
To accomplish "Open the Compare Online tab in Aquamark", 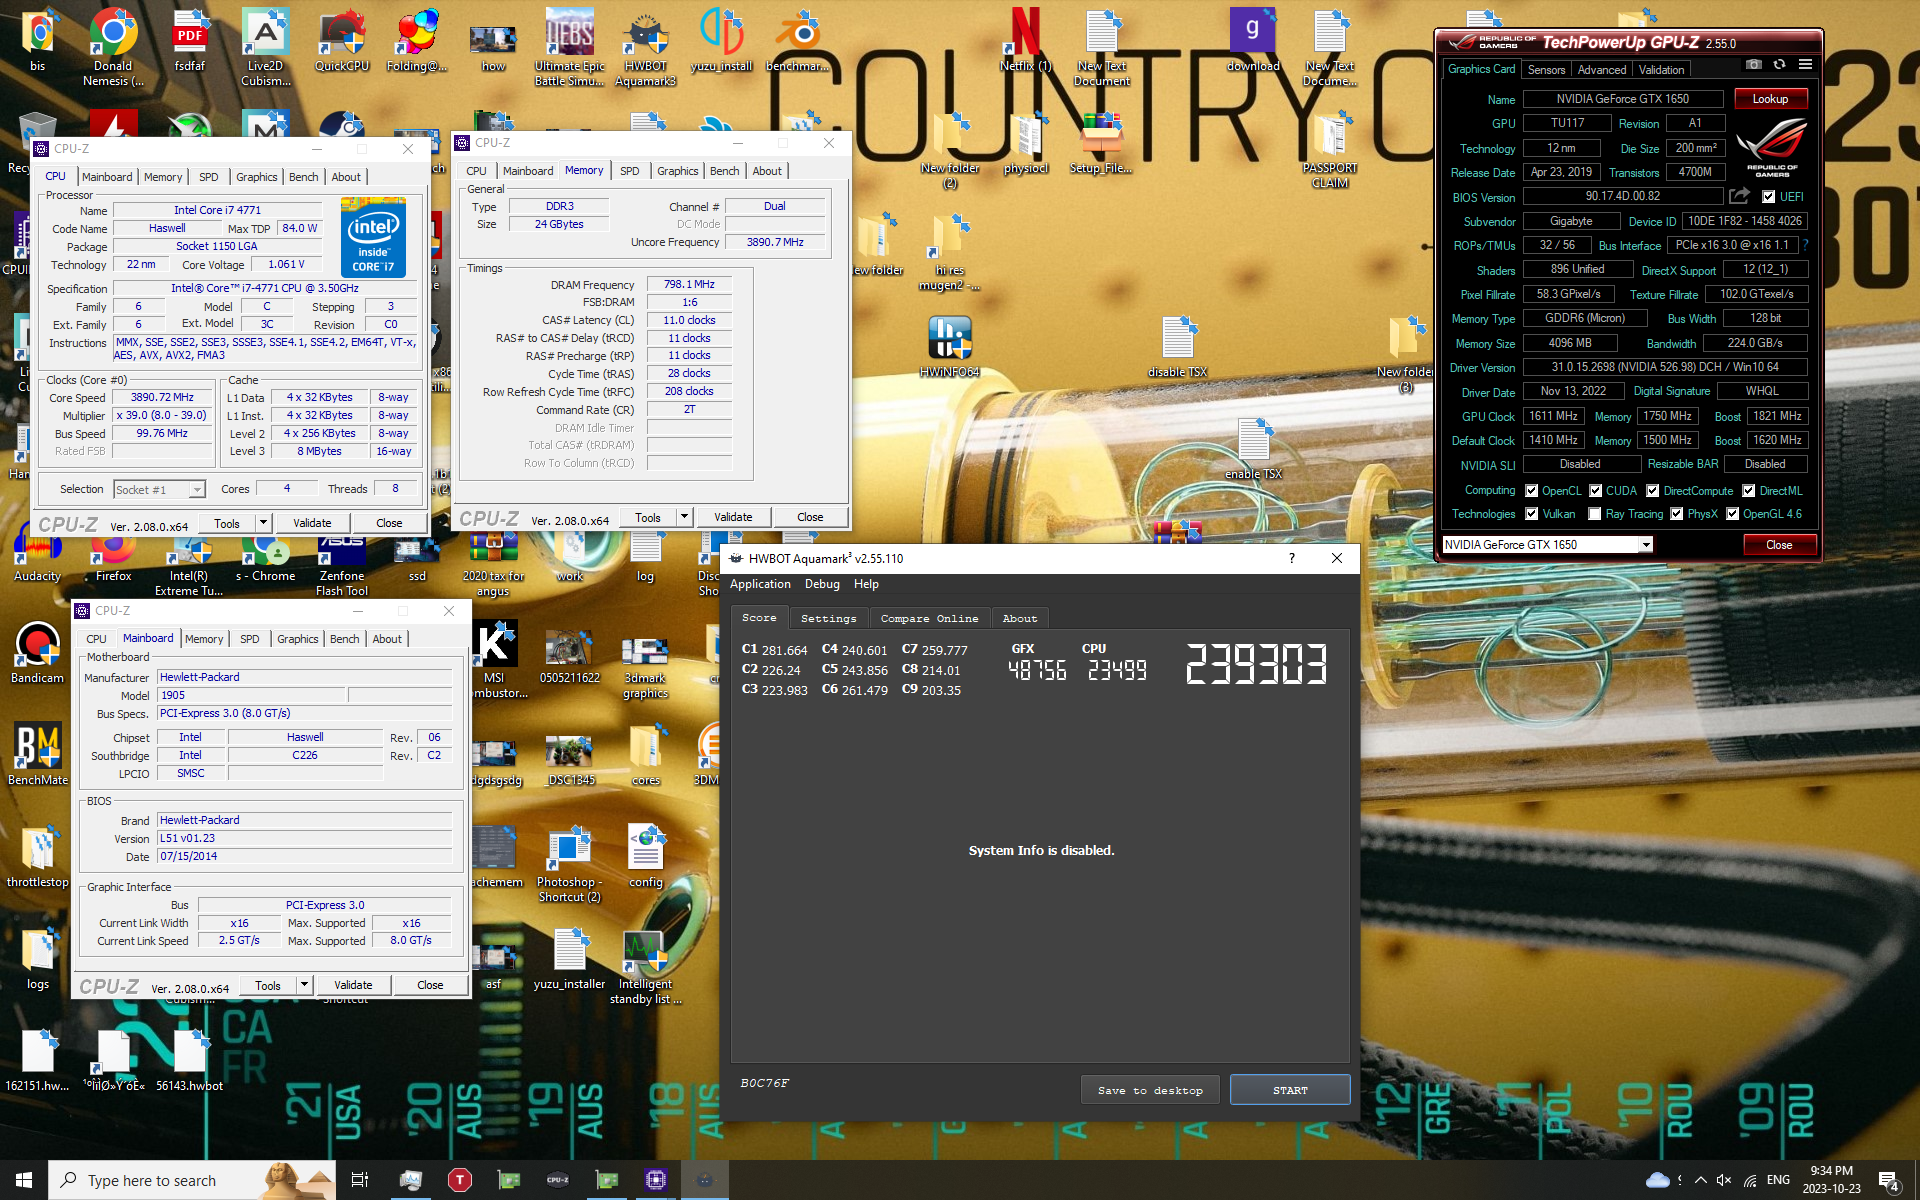I will [x=929, y=618].
